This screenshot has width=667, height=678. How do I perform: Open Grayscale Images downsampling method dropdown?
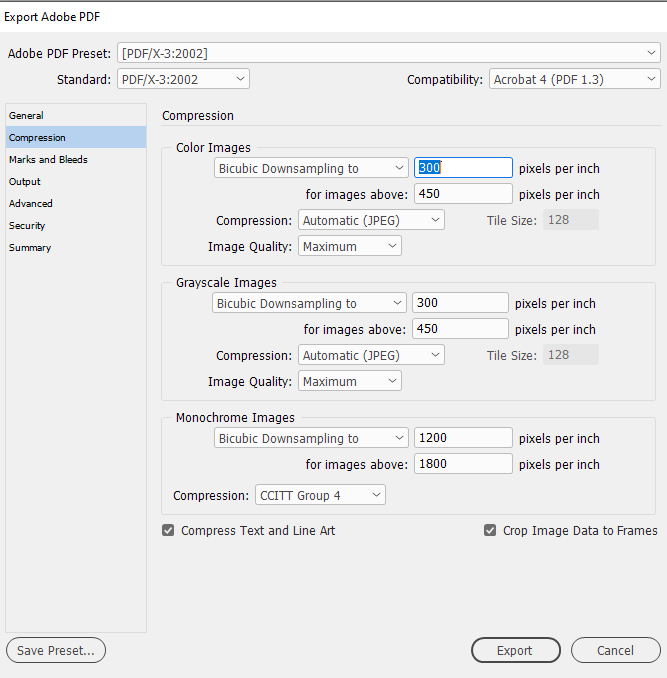tap(309, 303)
